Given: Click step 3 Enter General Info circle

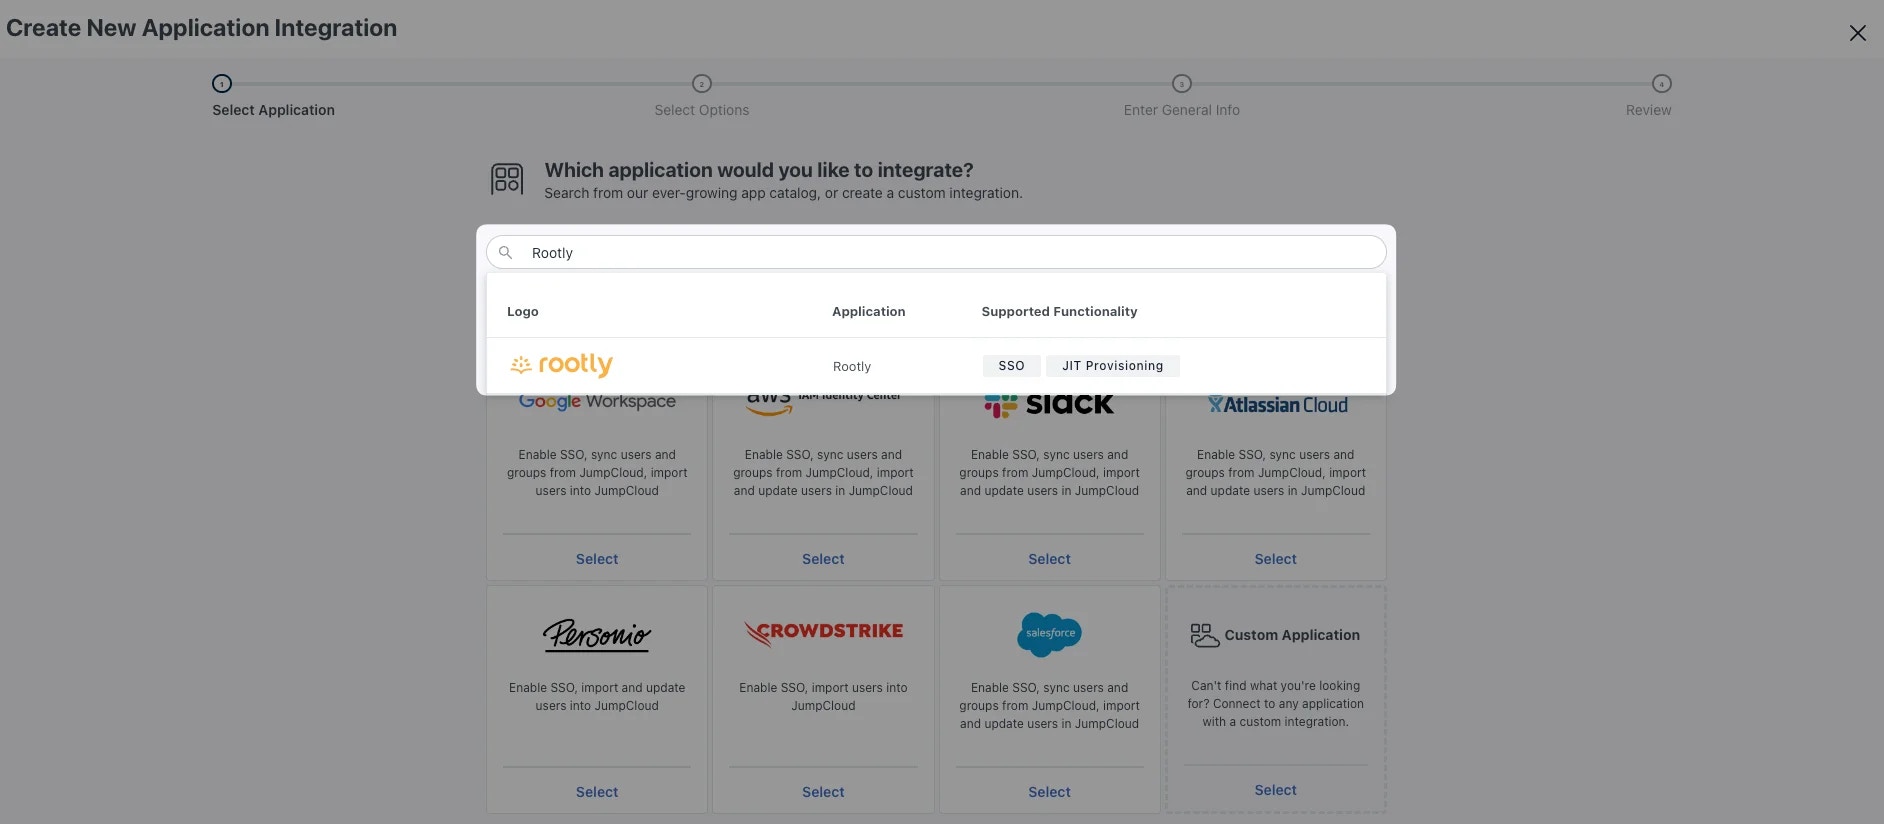Looking at the screenshot, I should click(1182, 84).
